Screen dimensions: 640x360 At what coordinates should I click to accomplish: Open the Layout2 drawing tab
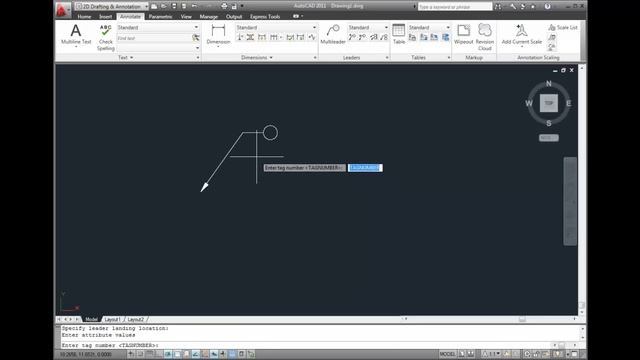point(136,319)
